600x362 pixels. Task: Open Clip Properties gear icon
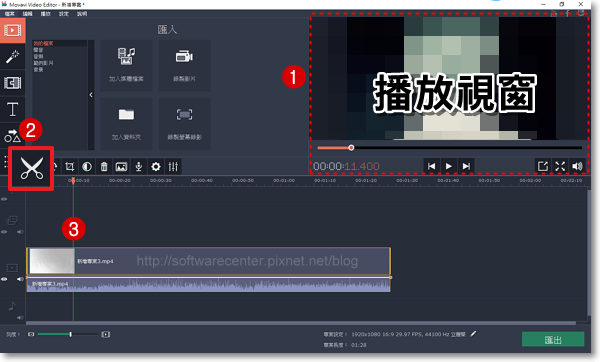(156, 166)
